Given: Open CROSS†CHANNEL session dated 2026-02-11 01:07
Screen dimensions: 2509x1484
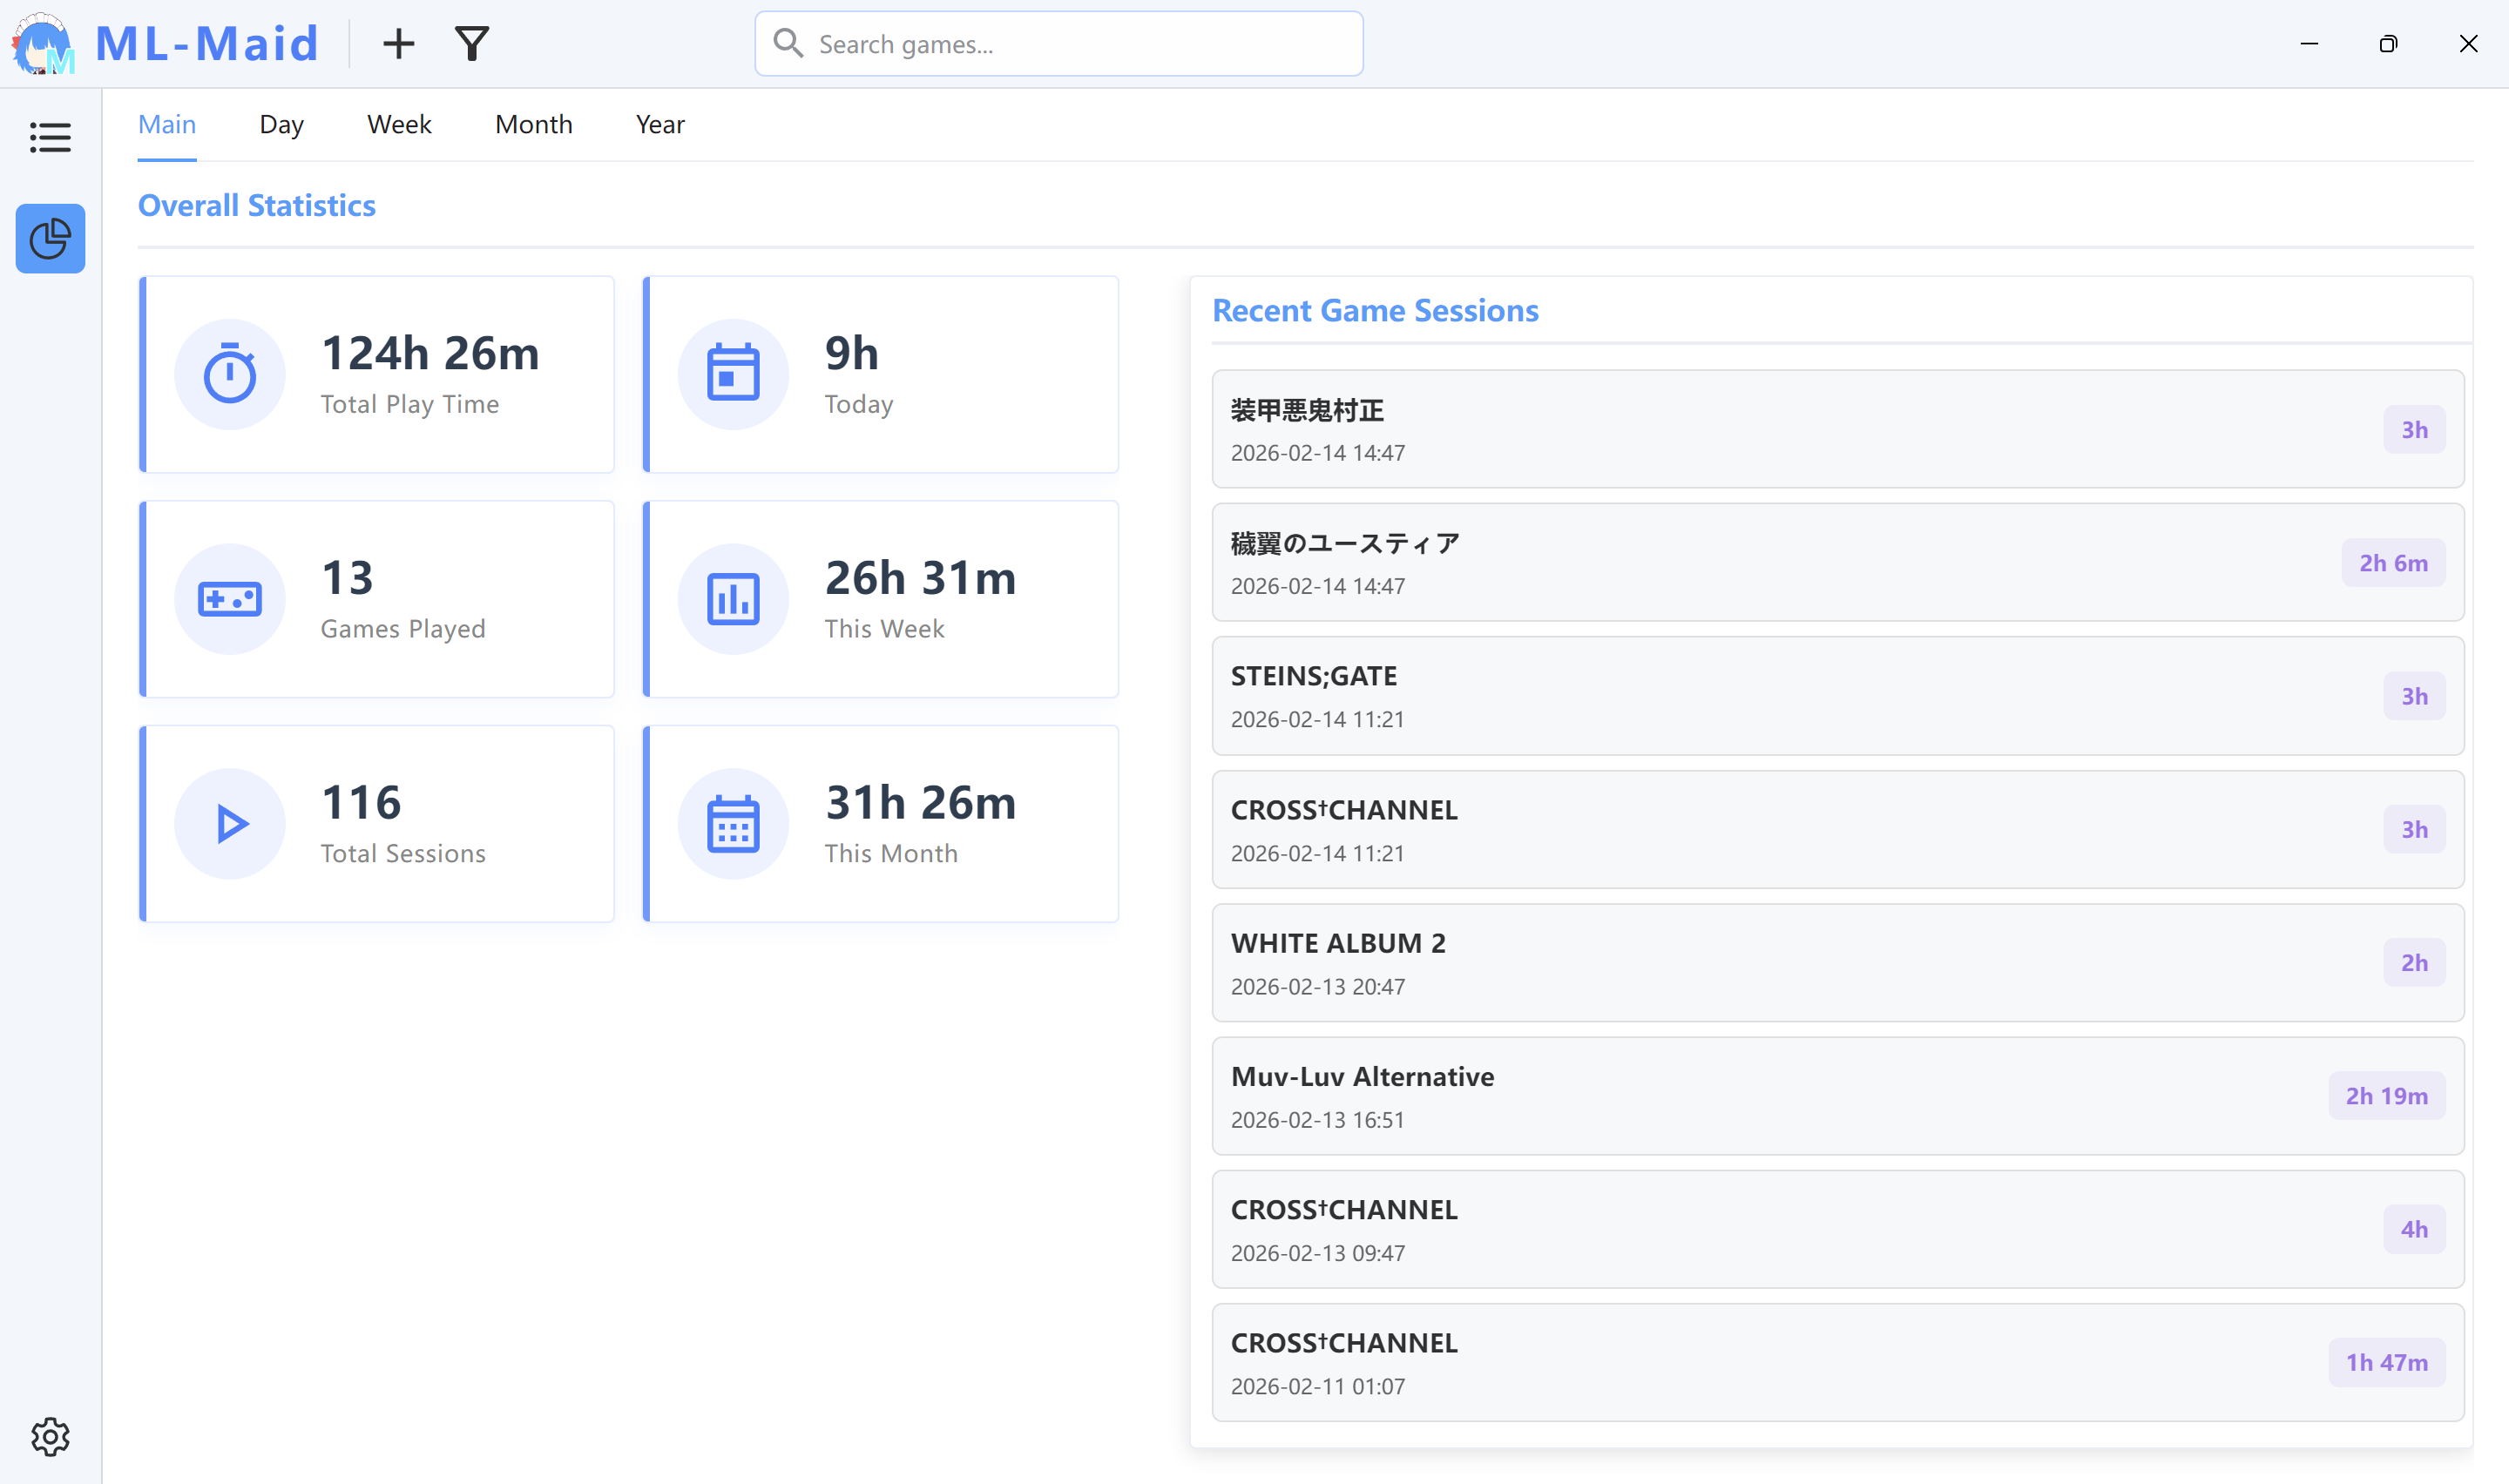Looking at the screenshot, I should coord(1838,1362).
